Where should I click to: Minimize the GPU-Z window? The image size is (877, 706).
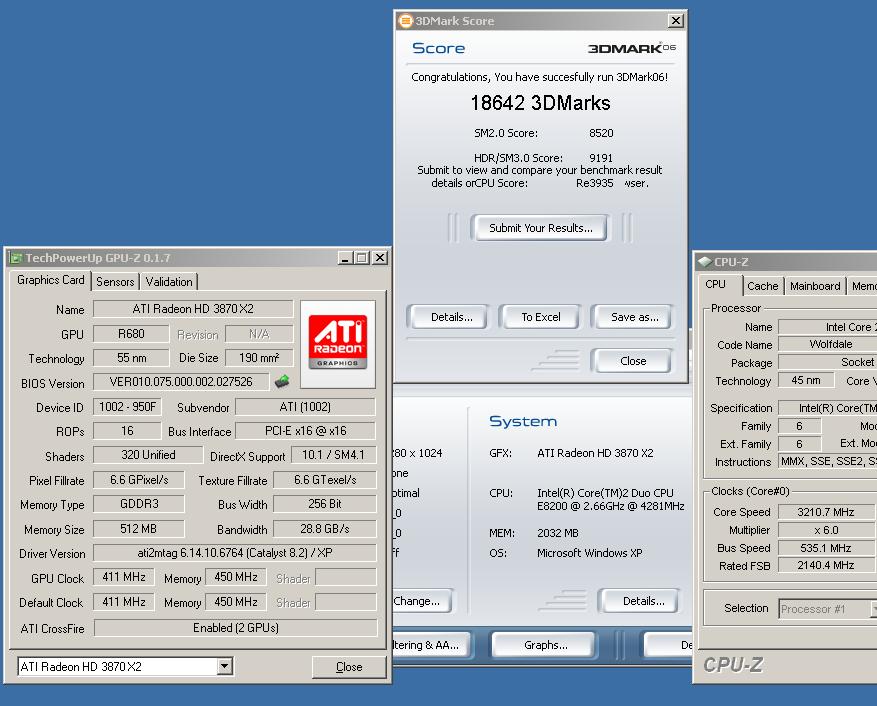tap(345, 258)
